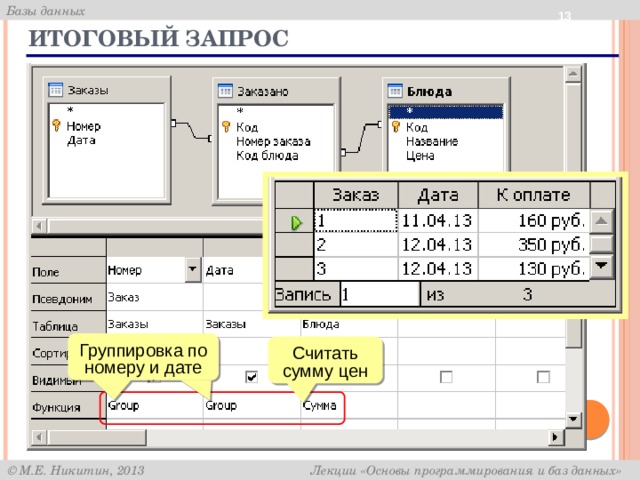Click the К оплате column header
The height and width of the screenshot is (480, 640).
coord(534,195)
